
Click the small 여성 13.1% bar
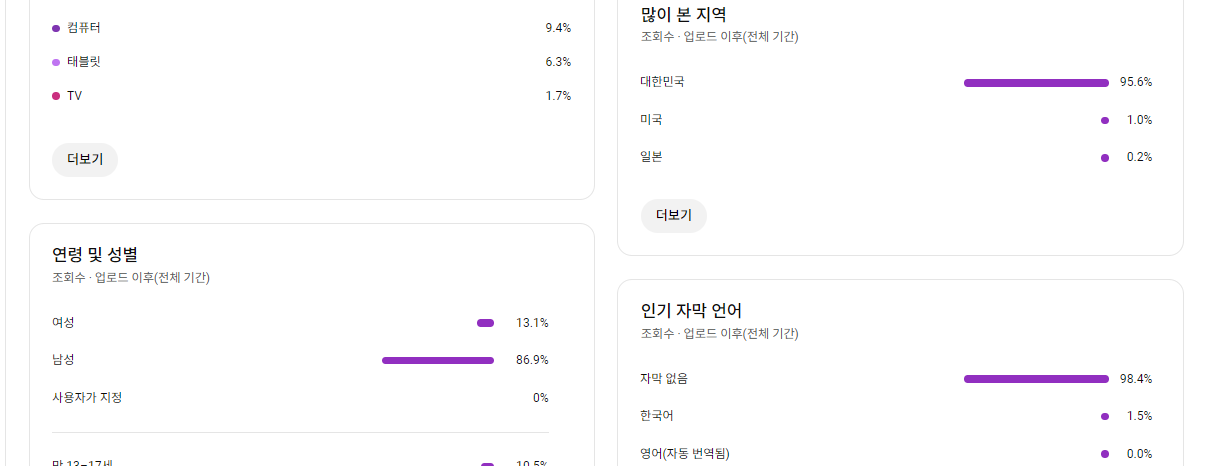pos(486,323)
